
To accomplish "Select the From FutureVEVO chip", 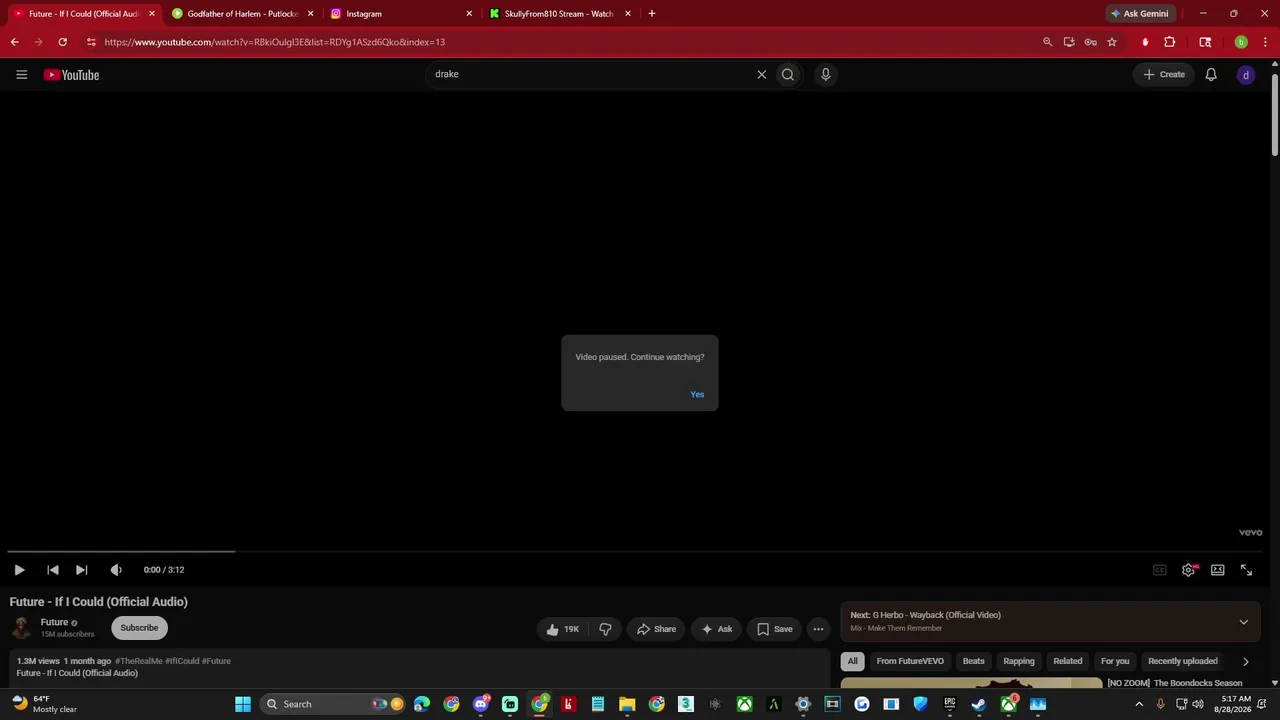I will point(910,661).
